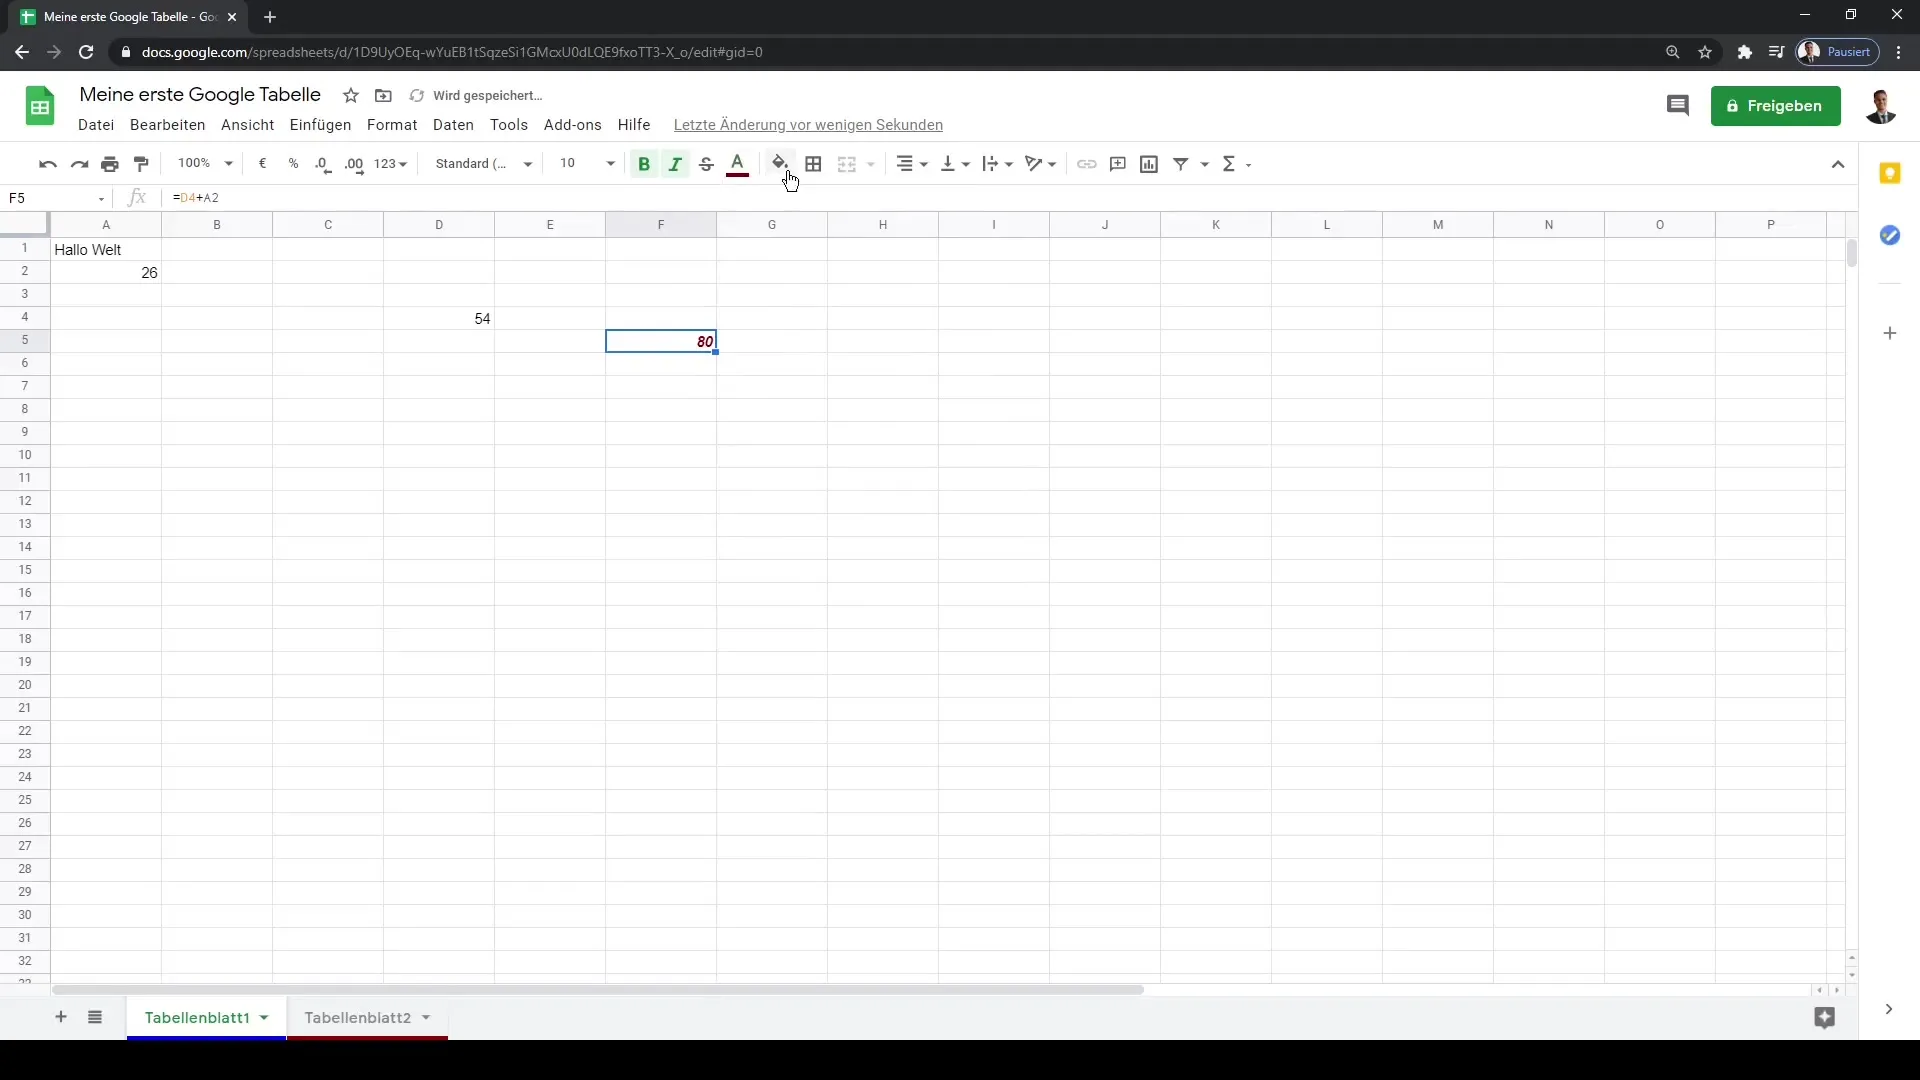The width and height of the screenshot is (1920, 1080).
Task: Insert borders around cells
Action: 814,164
